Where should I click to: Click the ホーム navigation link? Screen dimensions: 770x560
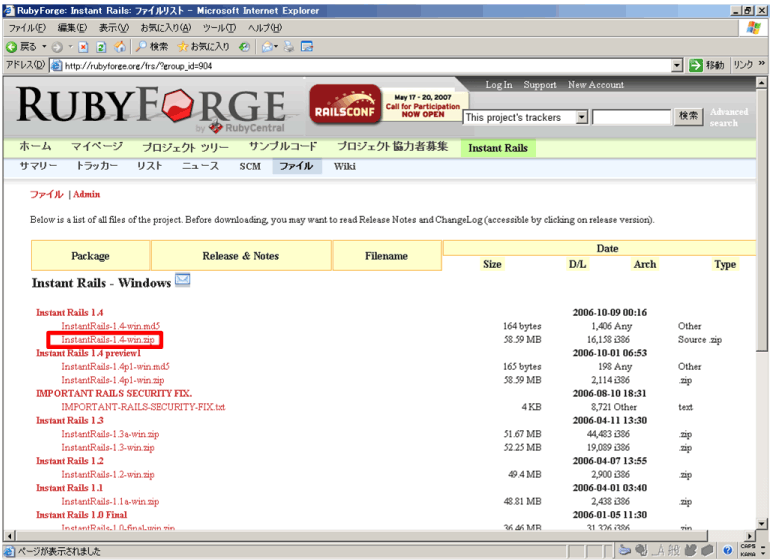[35, 146]
